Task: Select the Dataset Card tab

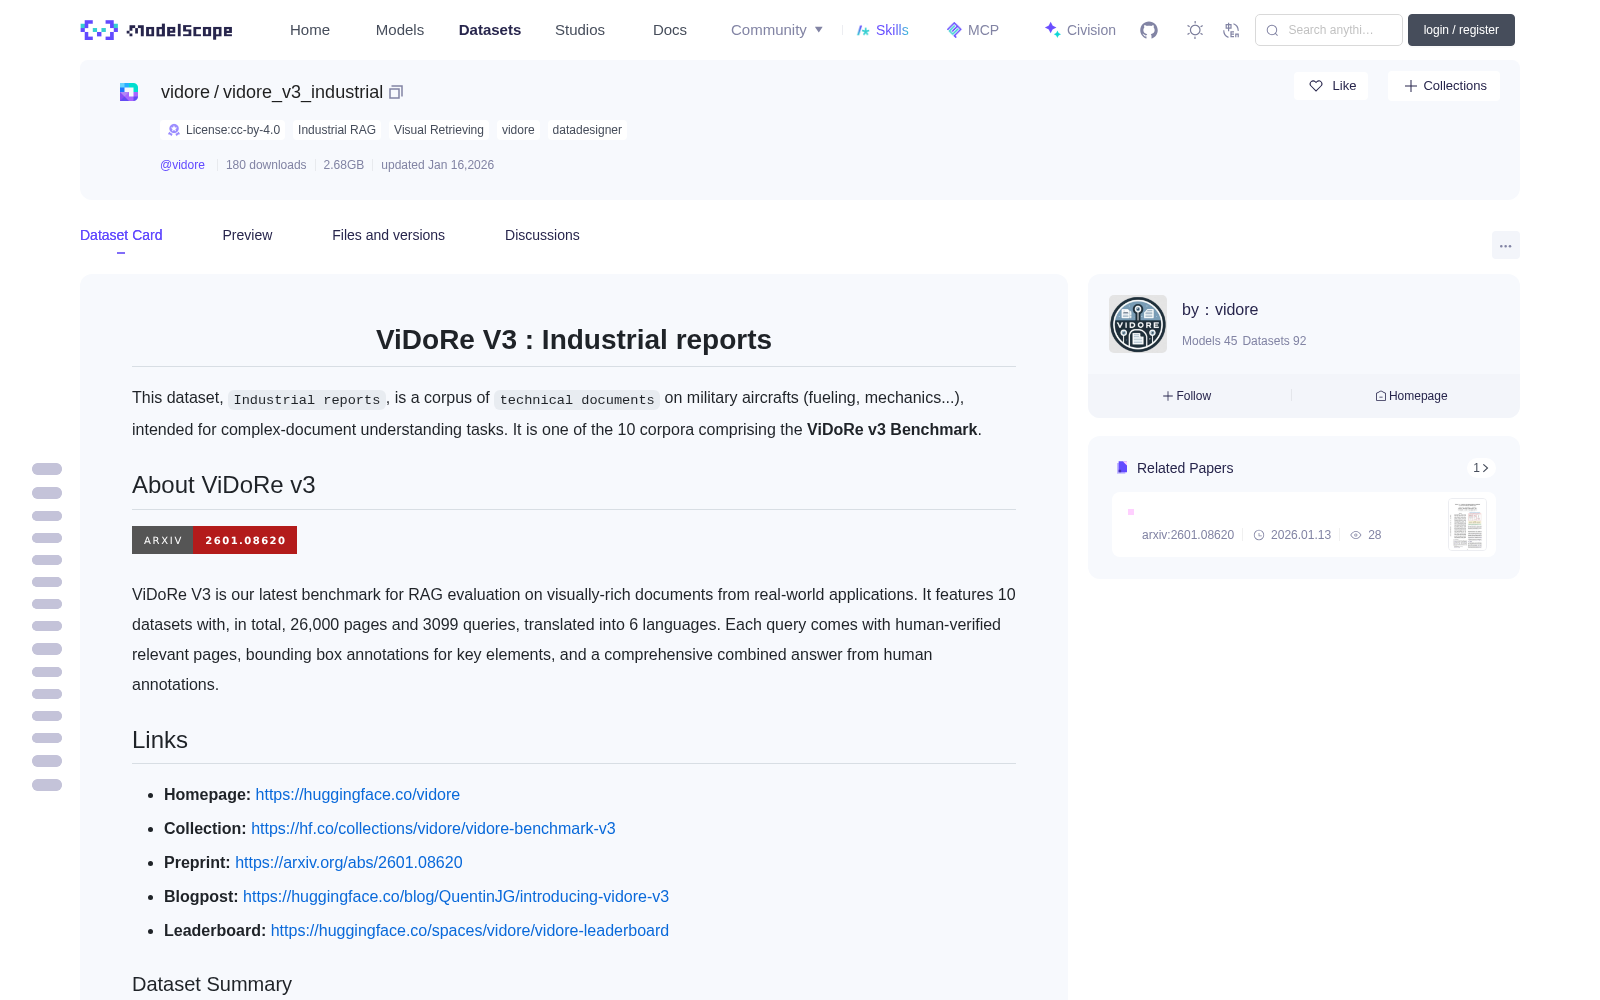Action: point(121,235)
